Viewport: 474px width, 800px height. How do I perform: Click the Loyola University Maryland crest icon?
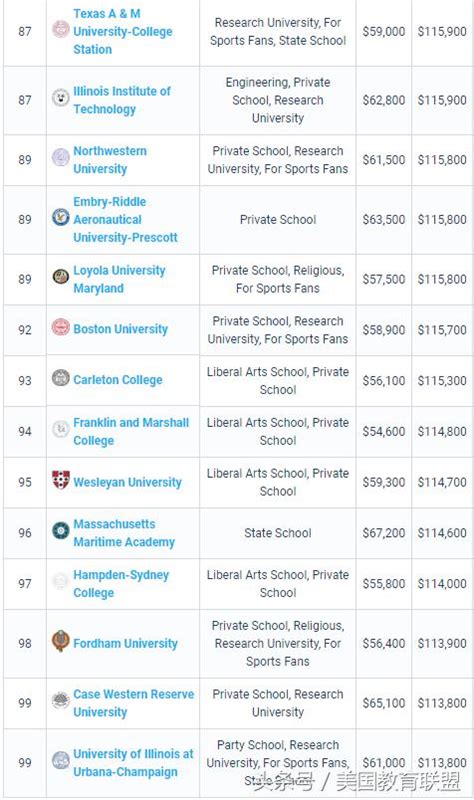(61, 277)
